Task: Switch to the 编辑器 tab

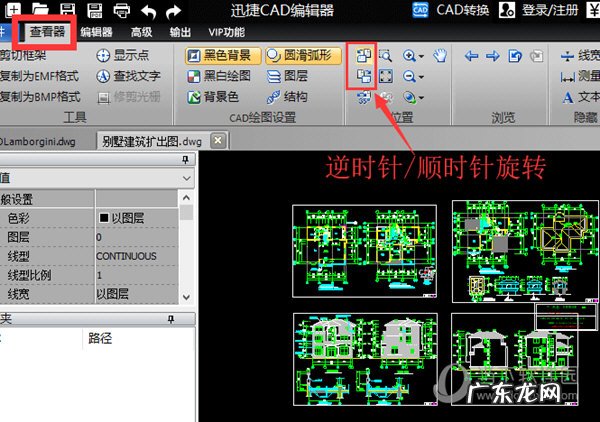Action: [96, 32]
